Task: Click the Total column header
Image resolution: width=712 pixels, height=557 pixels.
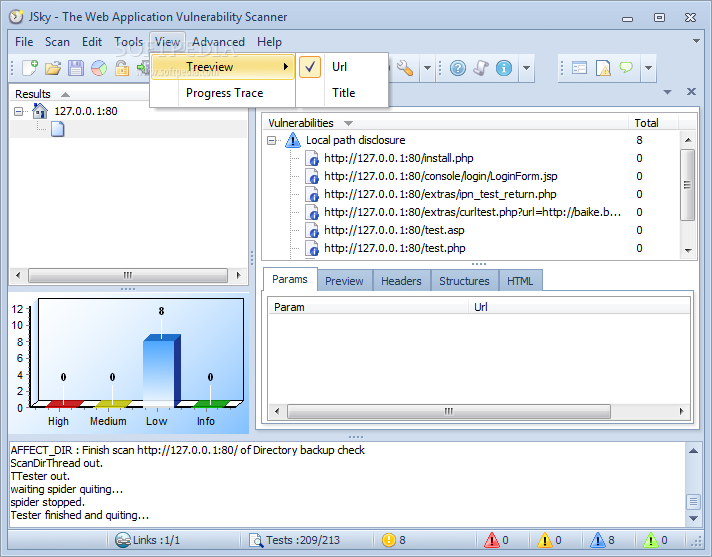Action: pyautogui.click(x=653, y=123)
